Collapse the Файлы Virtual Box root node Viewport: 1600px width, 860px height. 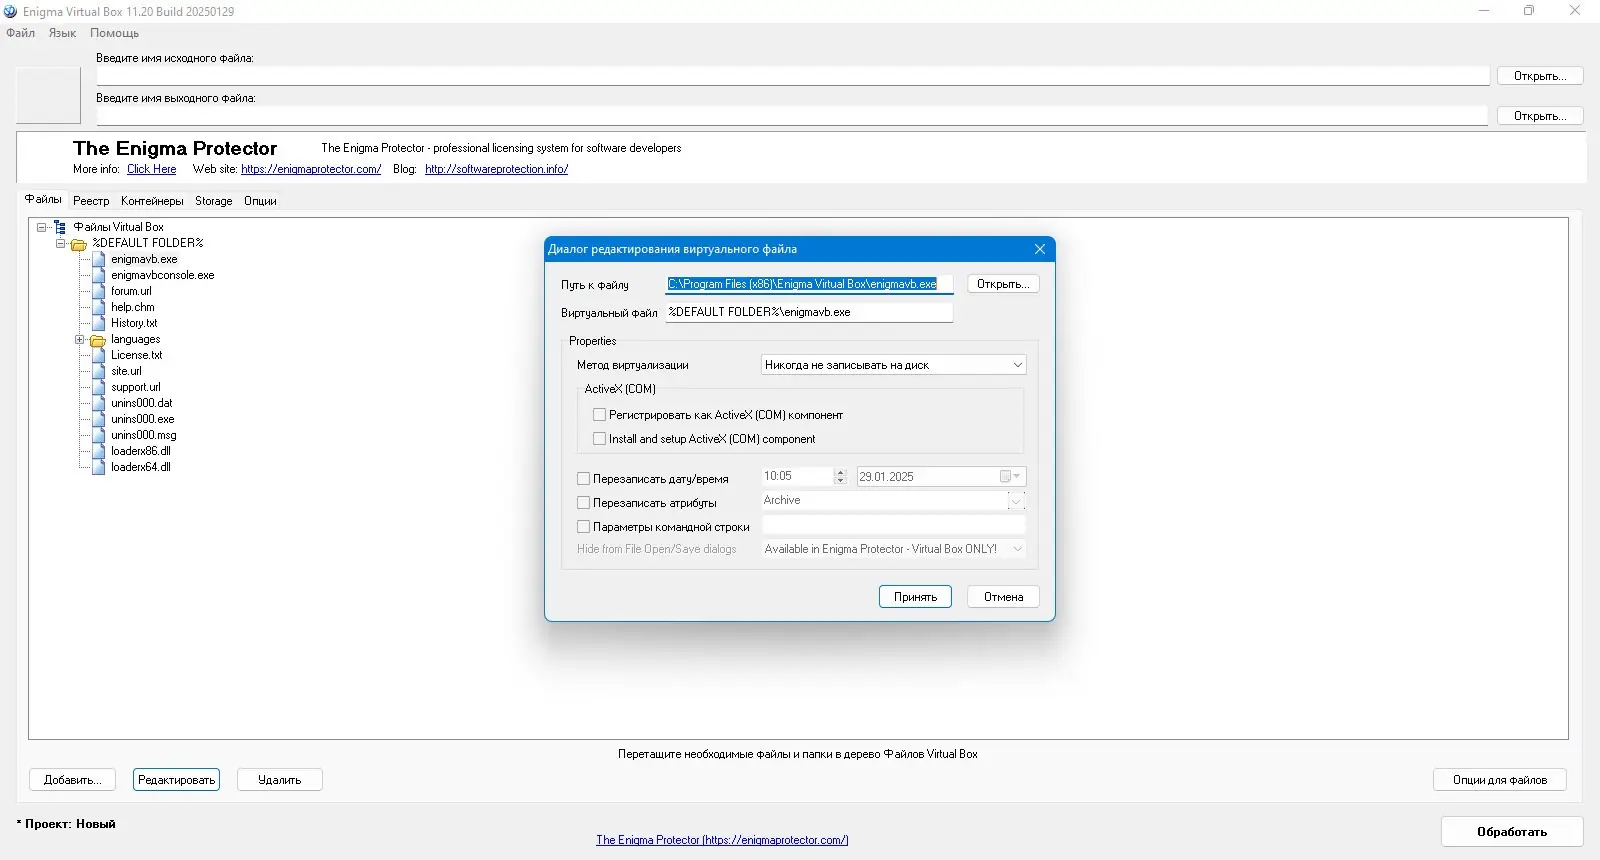(42, 227)
